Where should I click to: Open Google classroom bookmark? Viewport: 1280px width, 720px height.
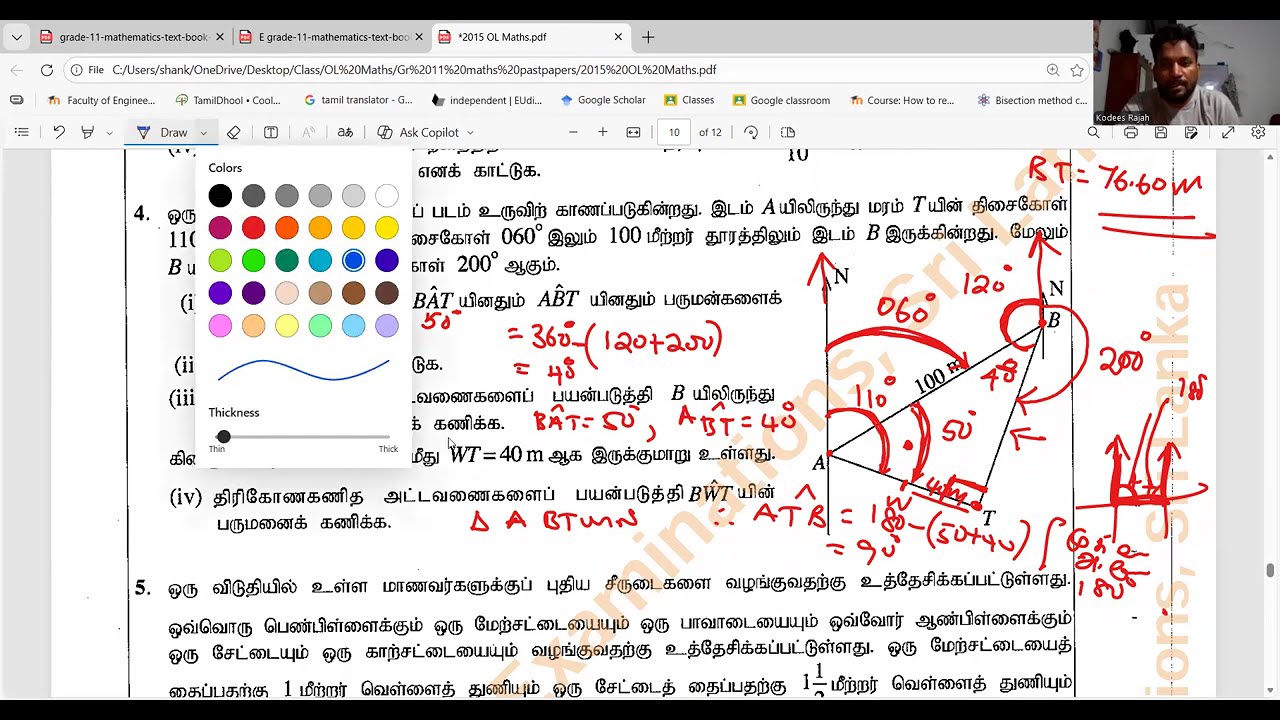pos(781,100)
